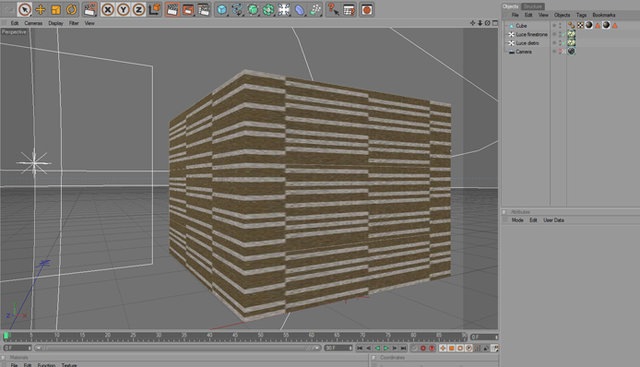The height and width of the screenshot is (367, 640).
Task: Activate the Move tool
Action: tap(40, 9)
